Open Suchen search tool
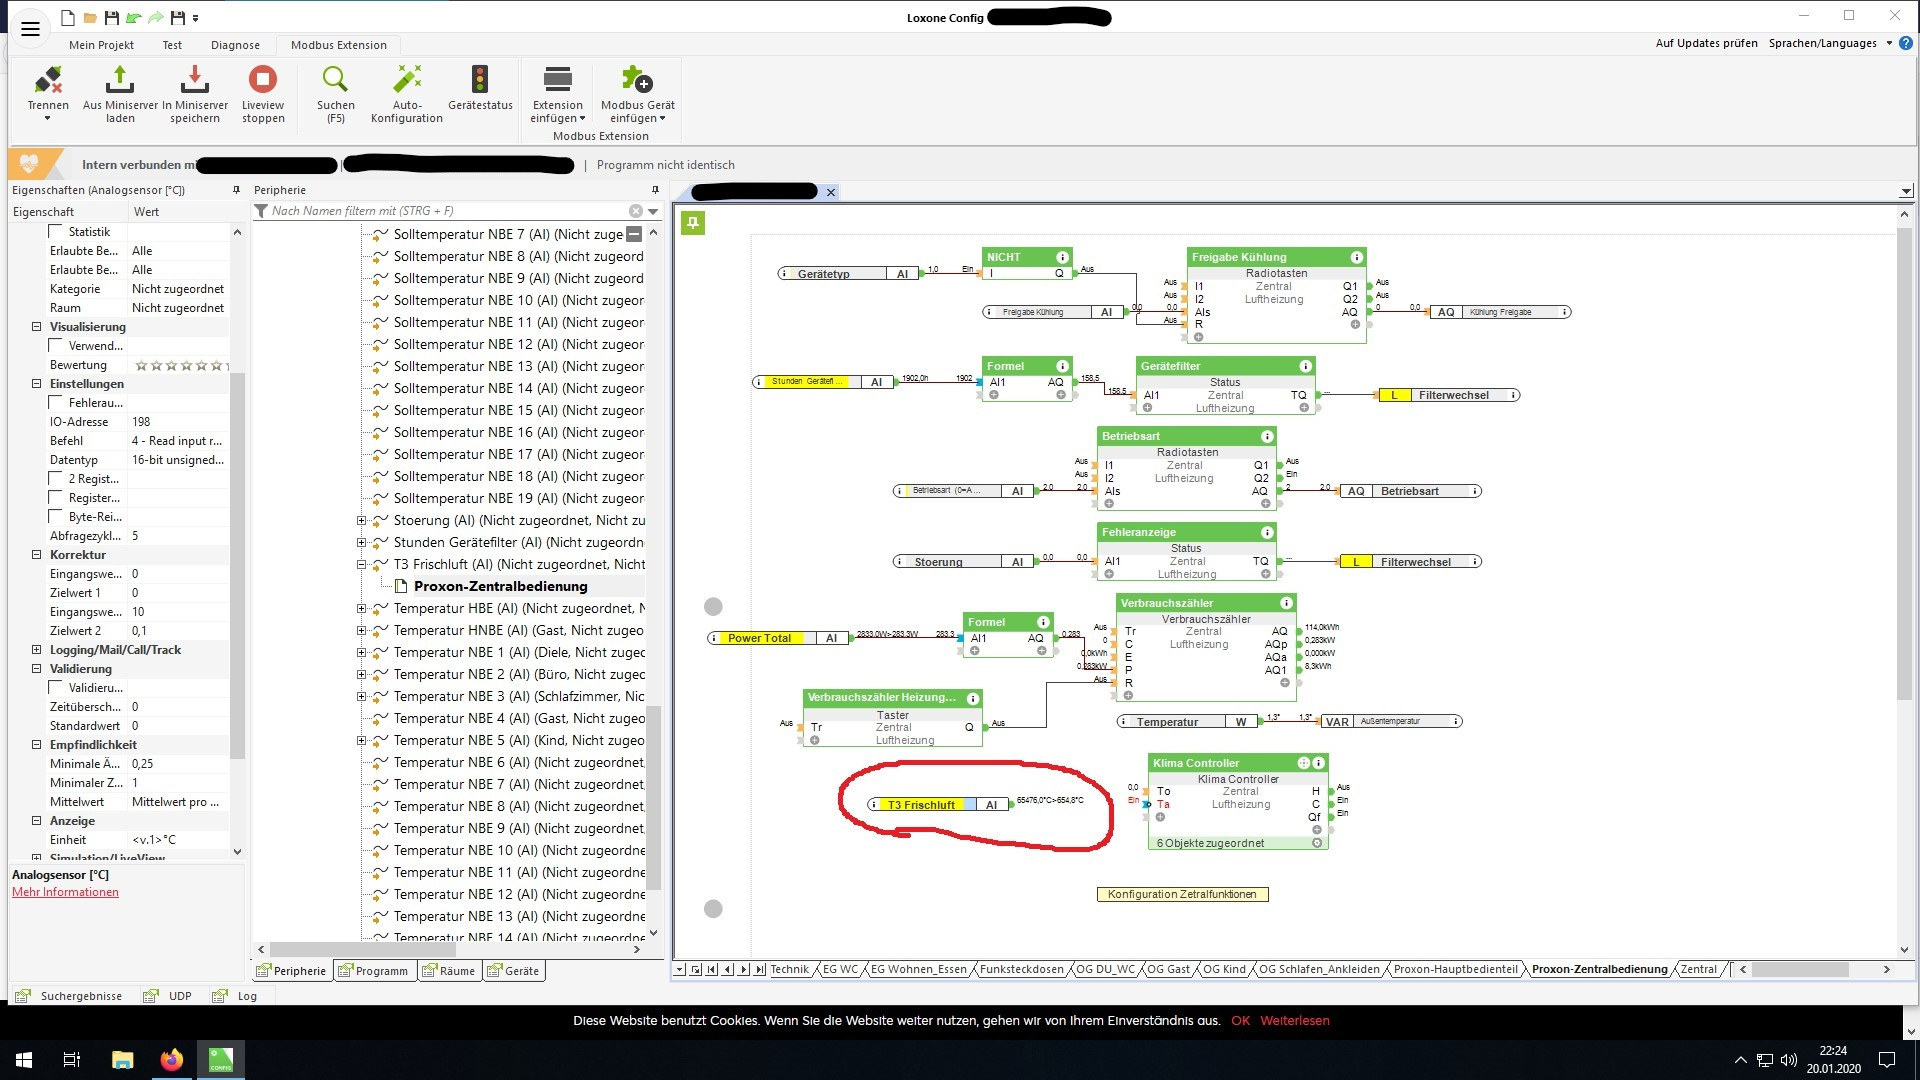Image resolution: width=1920 pixels, height=1080 pixels. 335,80
